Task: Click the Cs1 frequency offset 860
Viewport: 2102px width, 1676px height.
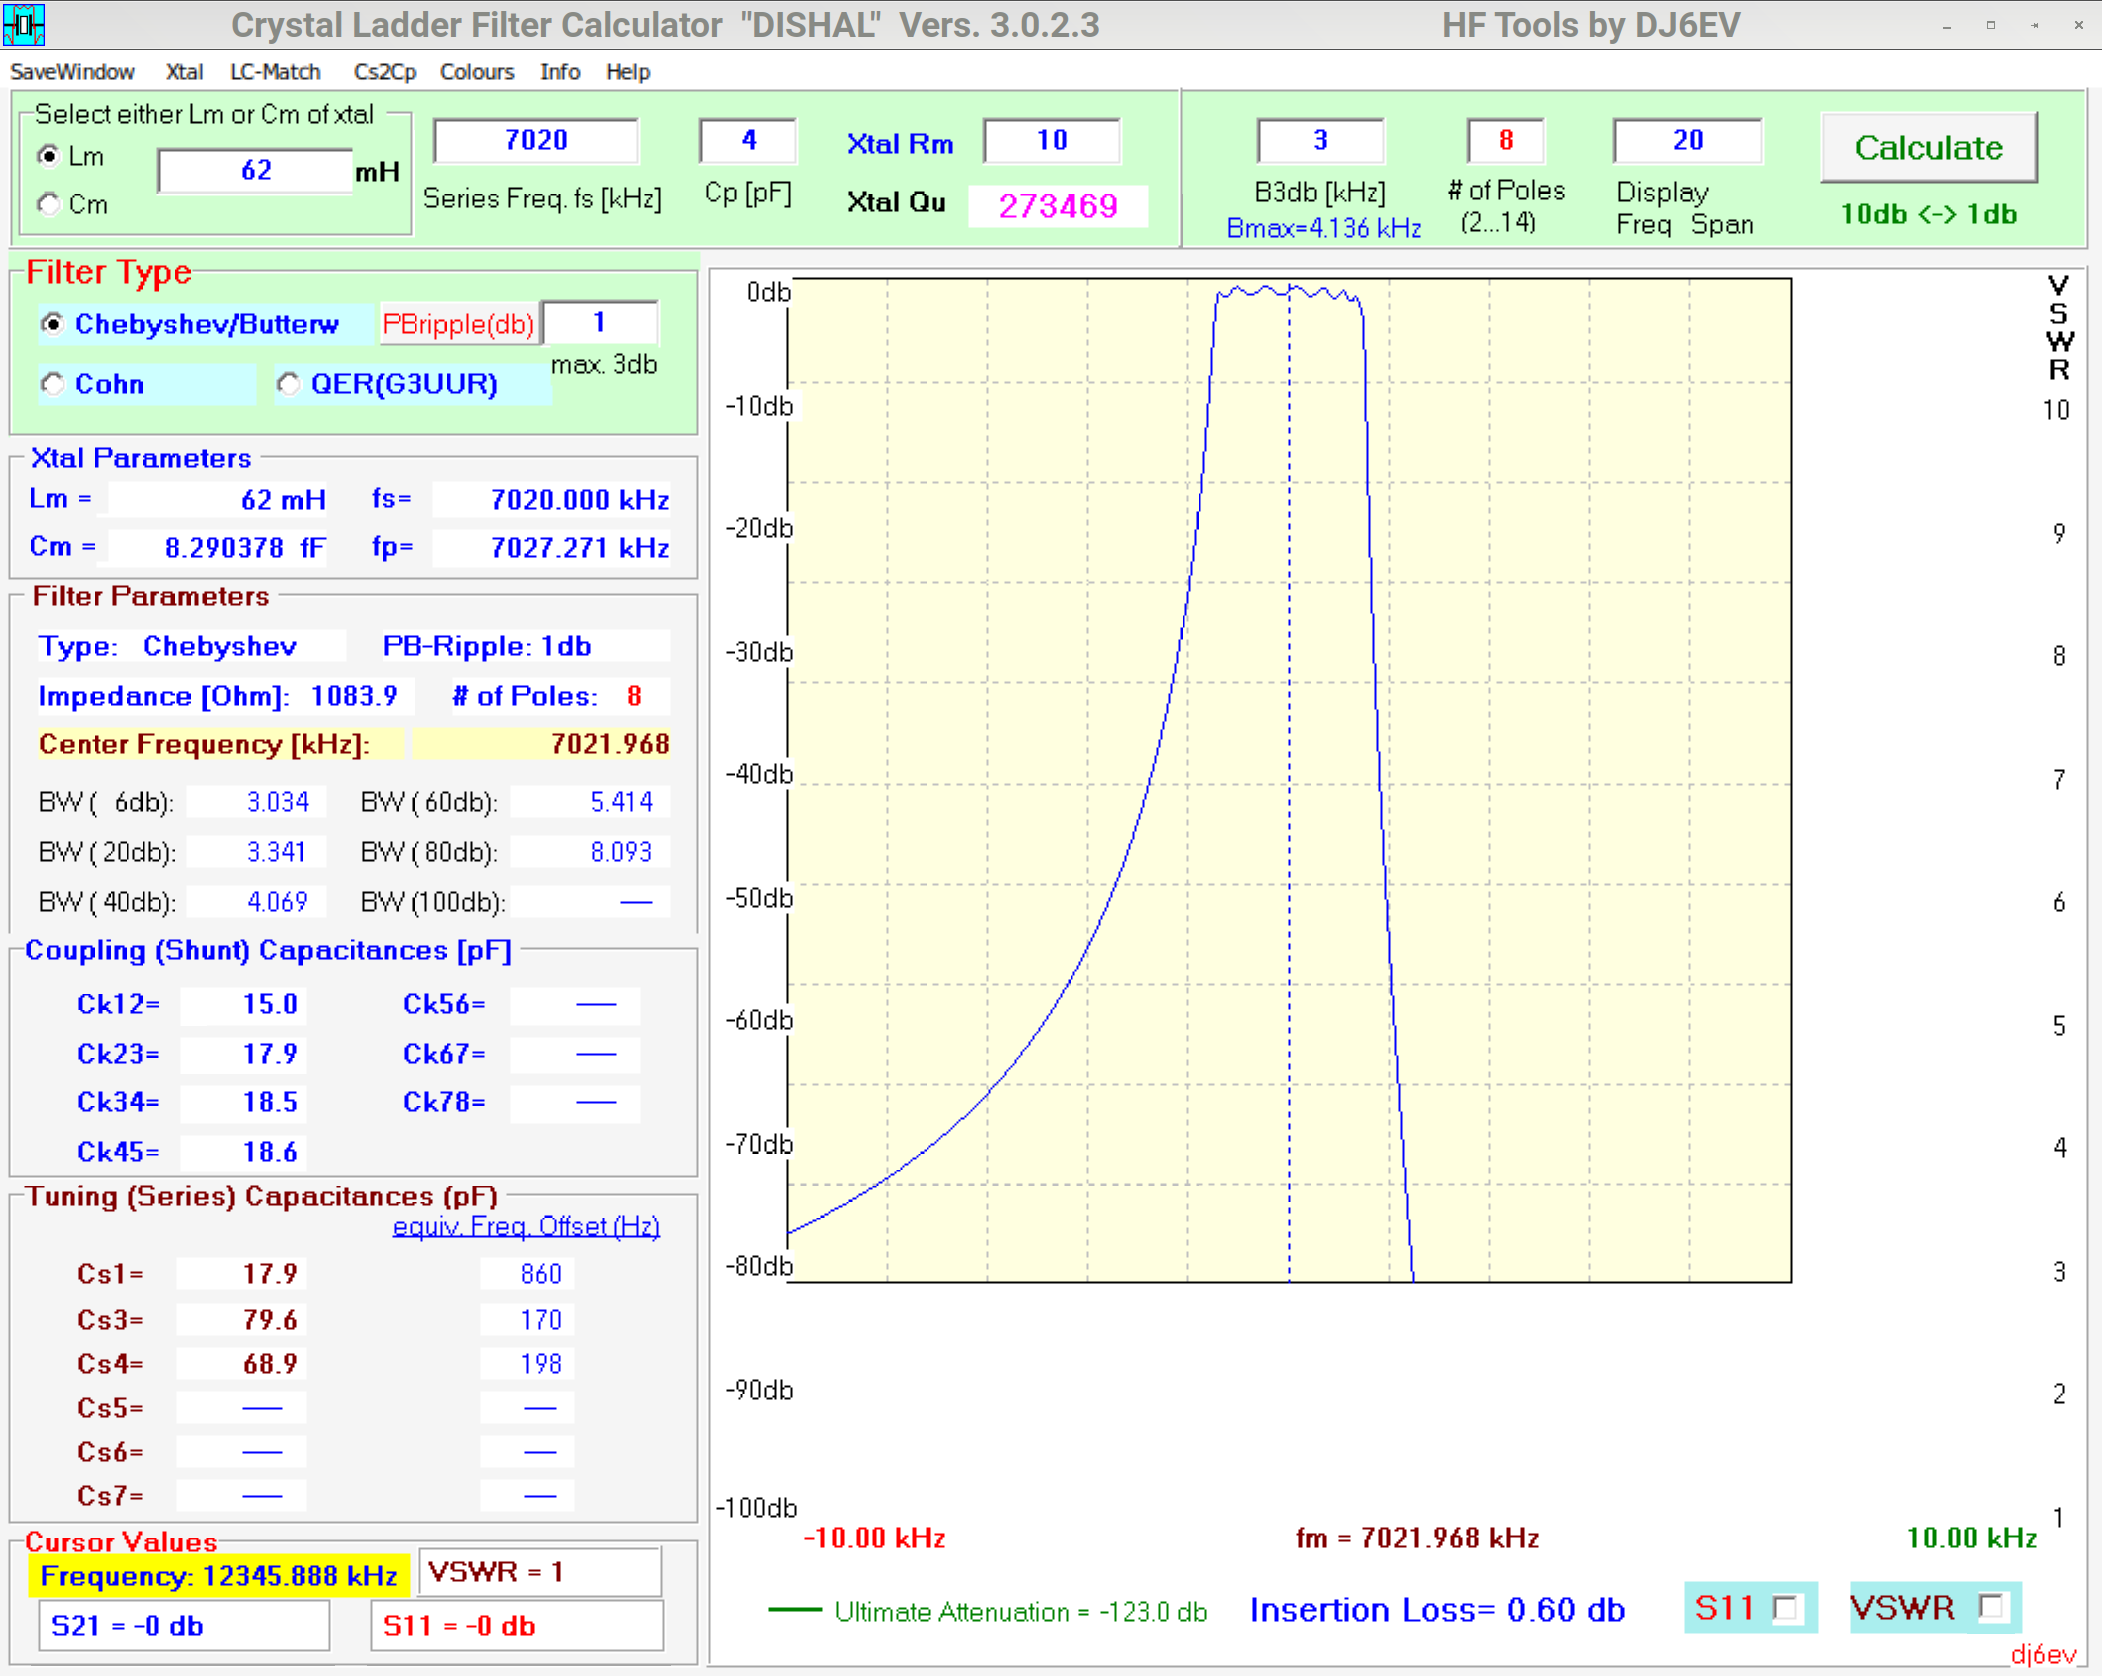Action: pos(527,1274)
